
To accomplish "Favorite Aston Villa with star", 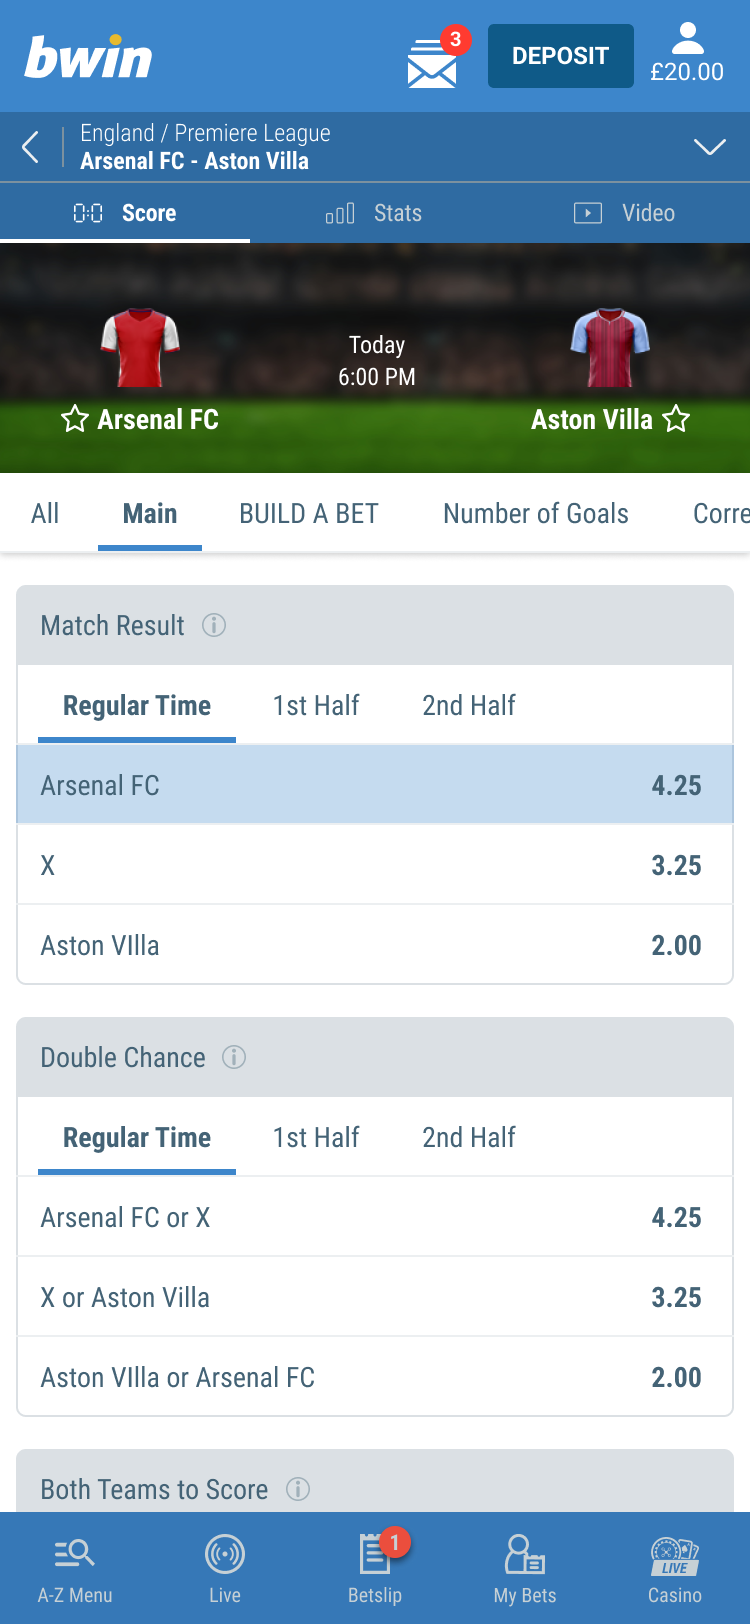I will [677, 419].
